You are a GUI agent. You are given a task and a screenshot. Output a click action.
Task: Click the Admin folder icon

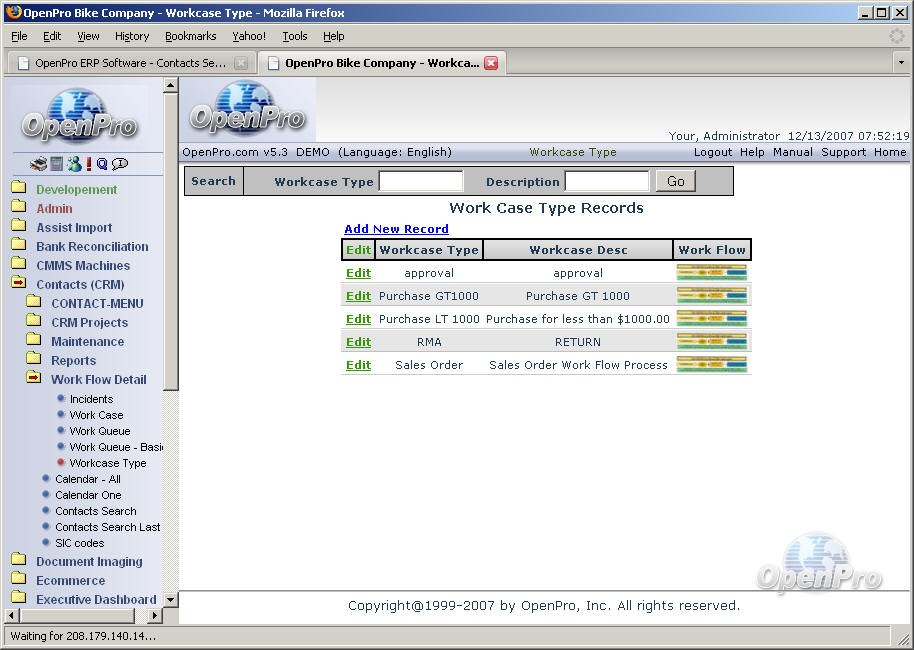pos(19,206)
